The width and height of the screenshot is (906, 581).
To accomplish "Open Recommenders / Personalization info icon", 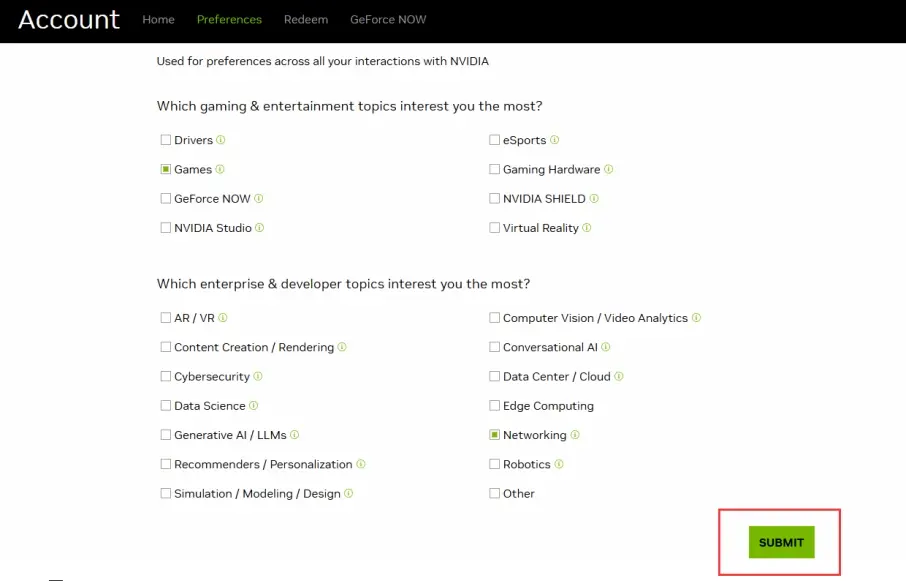I will [361, 464].
